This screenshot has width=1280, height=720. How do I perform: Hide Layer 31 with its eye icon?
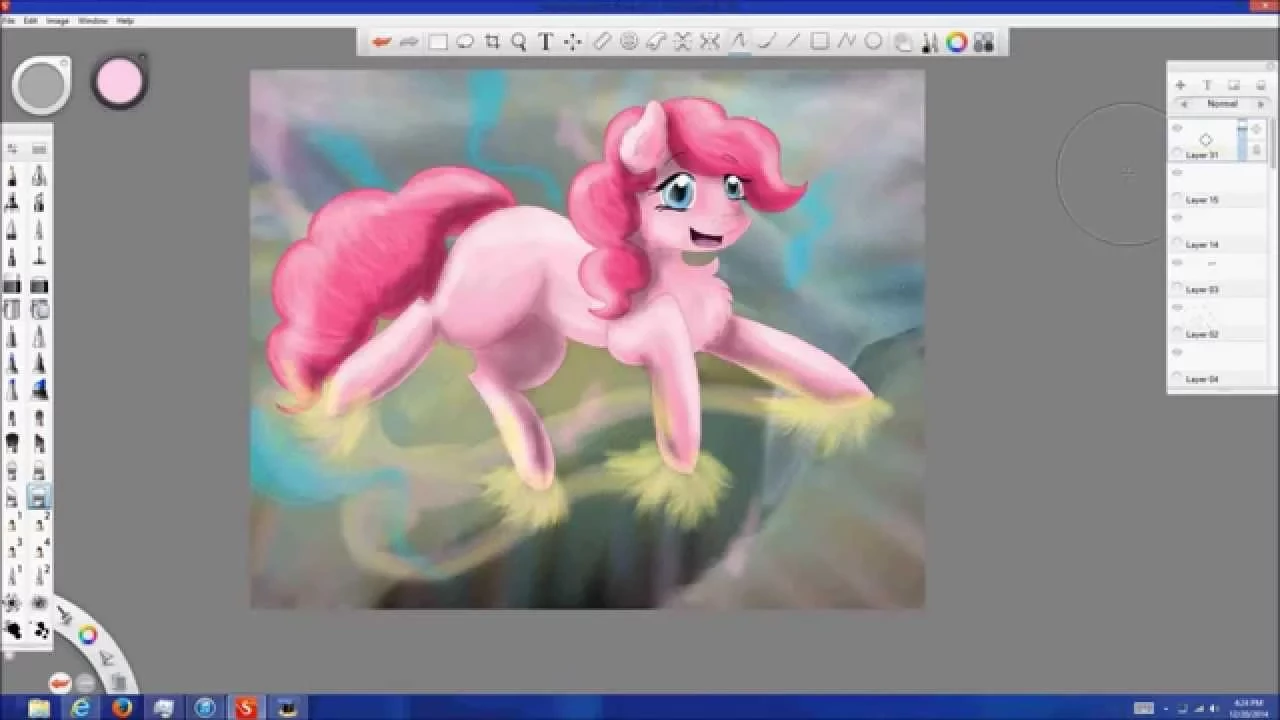pyautogui.click(x=1177, y=128)
